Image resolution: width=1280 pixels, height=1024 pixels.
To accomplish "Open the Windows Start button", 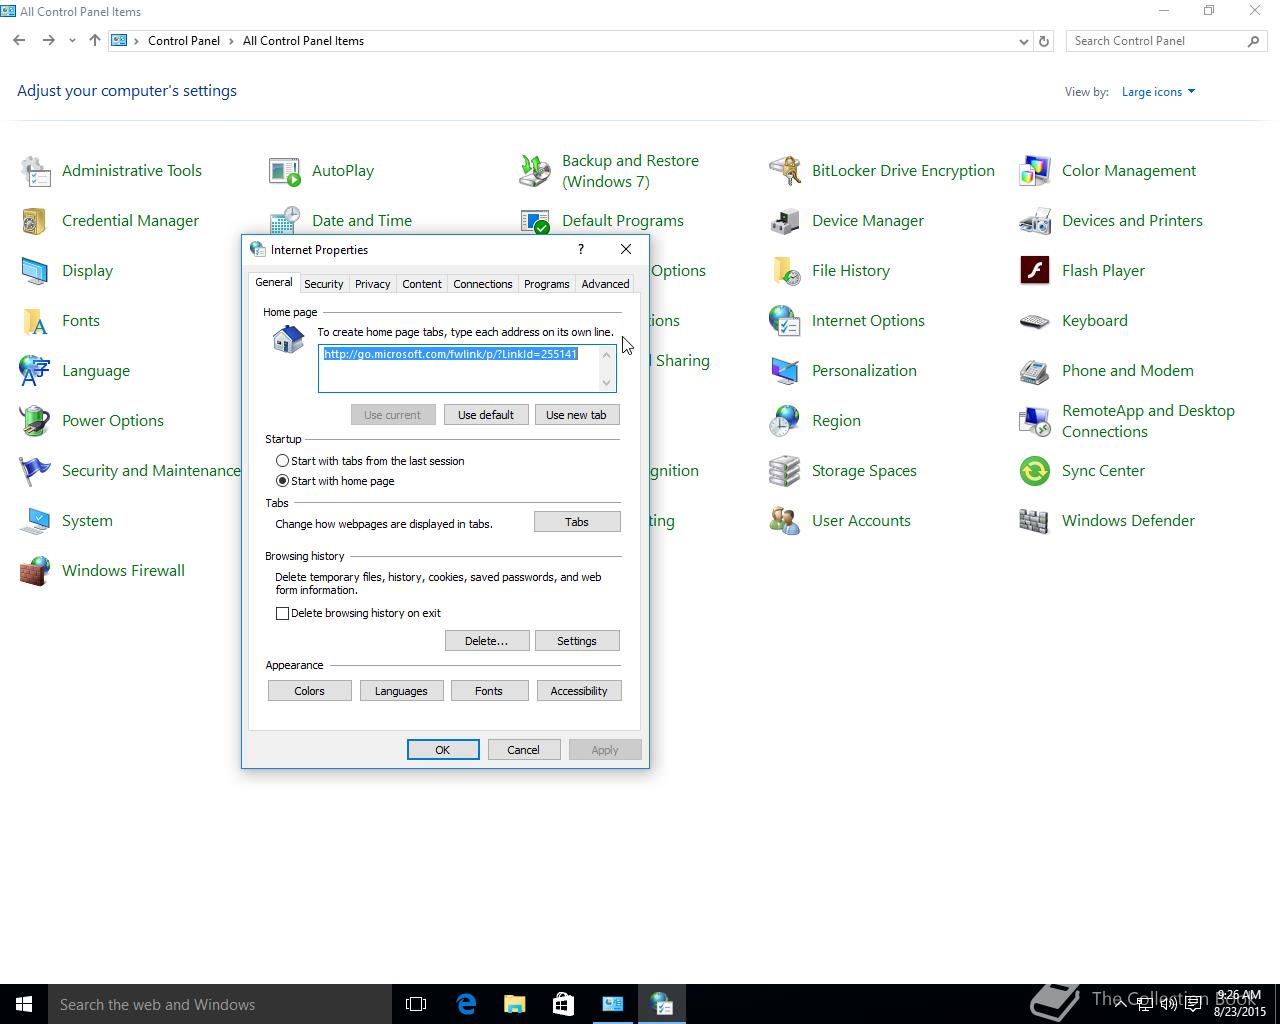I will 24,1004.
